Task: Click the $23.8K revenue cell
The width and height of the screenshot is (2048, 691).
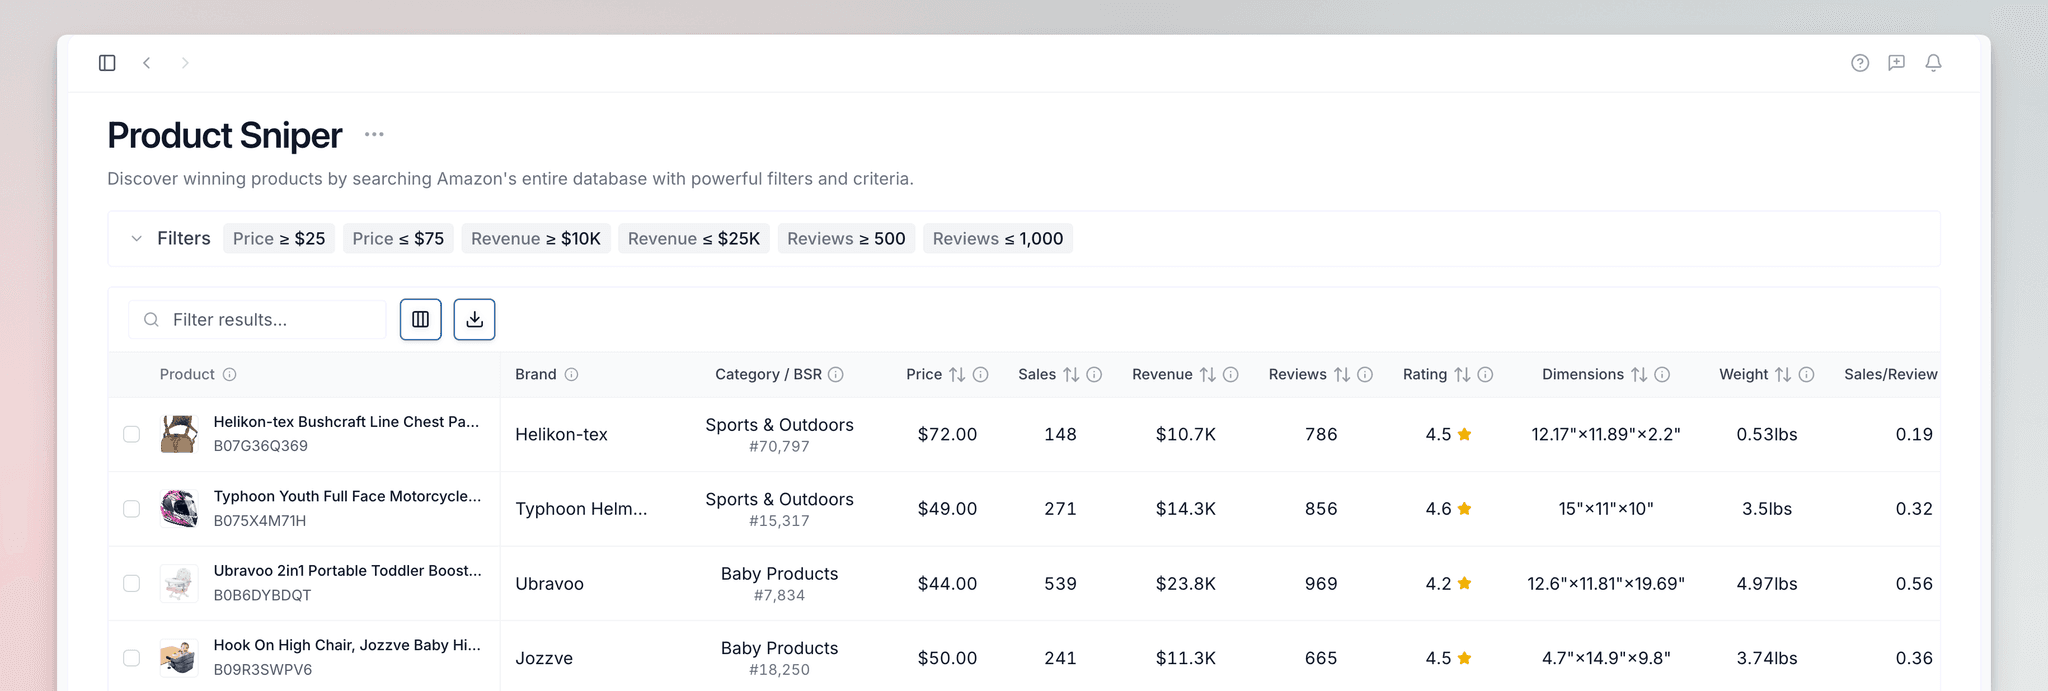Action: (x=1185, y=584)
